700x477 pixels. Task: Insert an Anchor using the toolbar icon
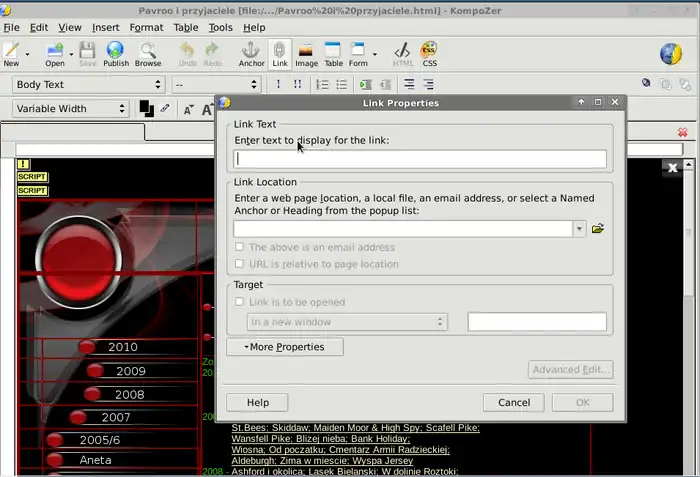tap(251, 52)
